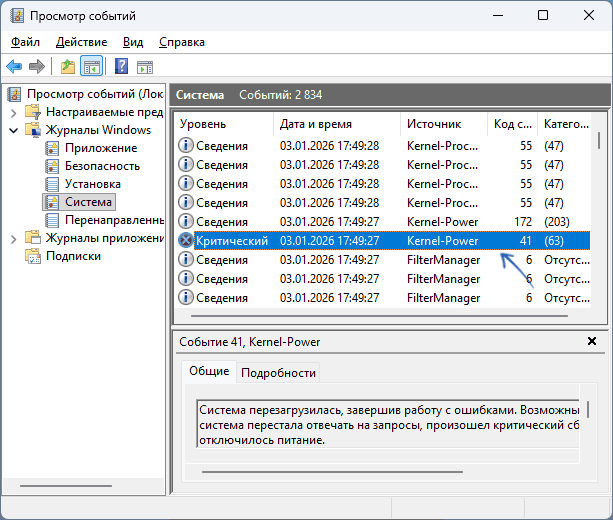
Task: Select Подписки in the console tree
Action: click(x=72, y=256)
